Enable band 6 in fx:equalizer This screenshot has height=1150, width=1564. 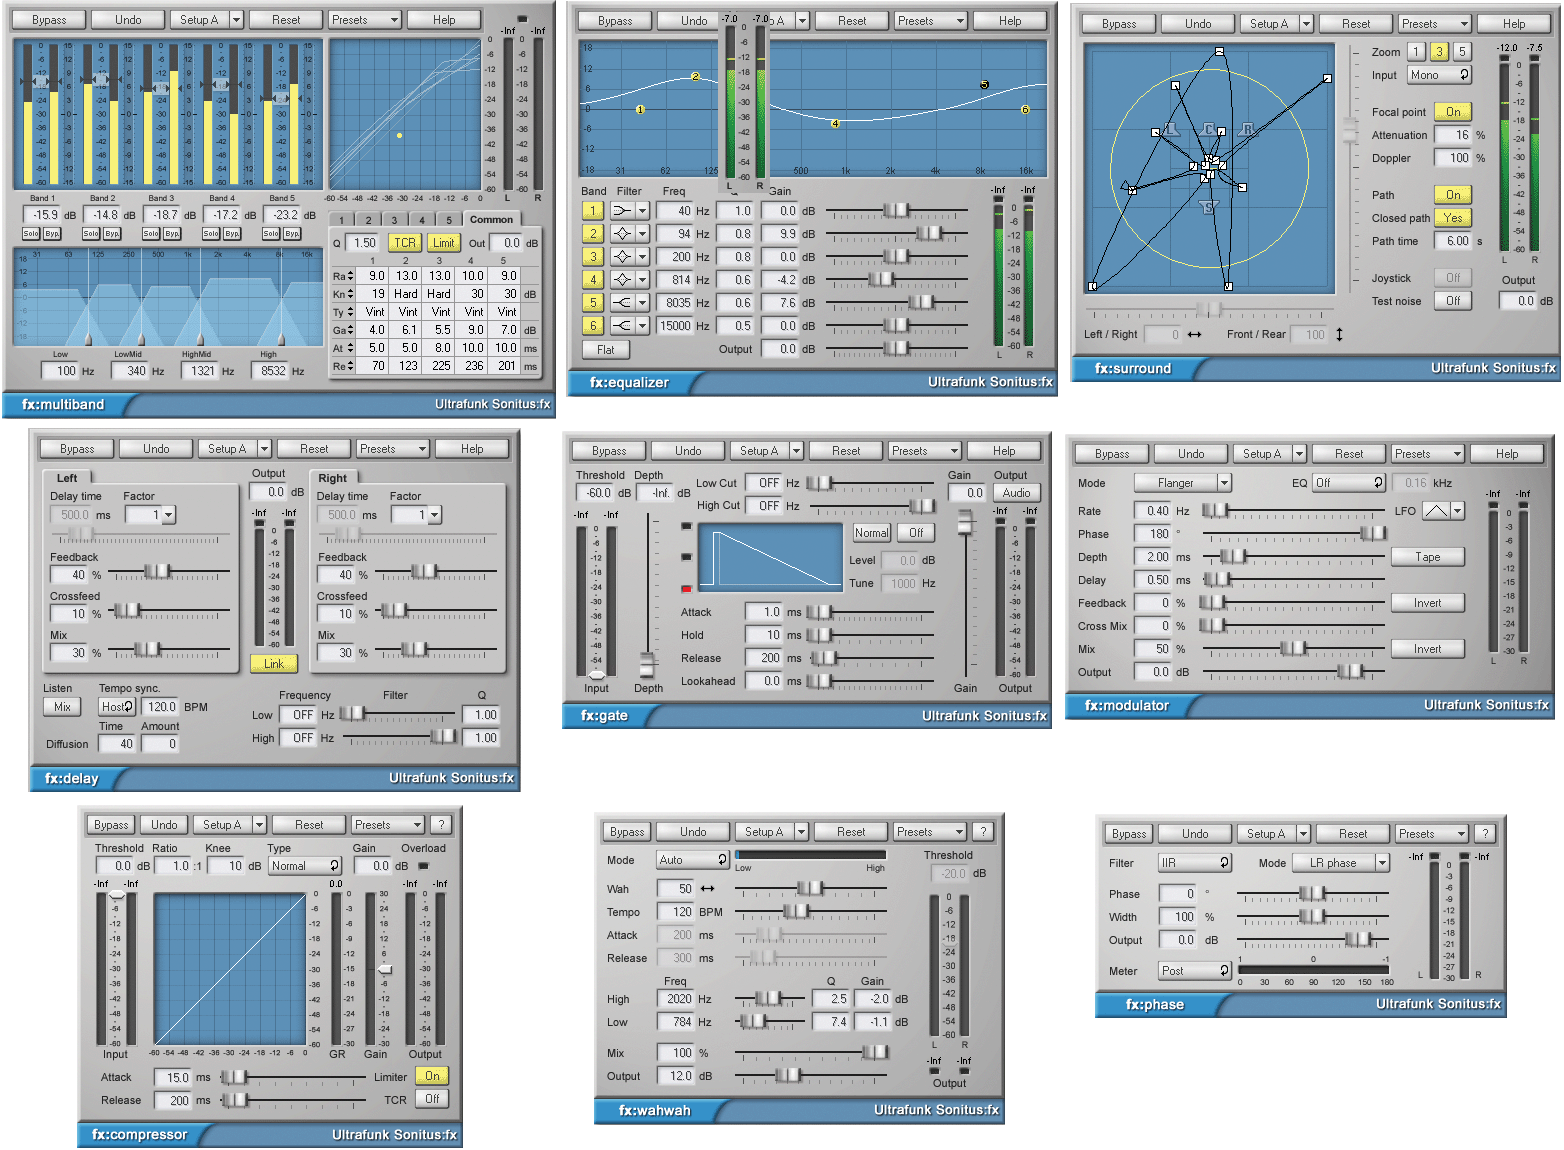[x=592, y=325]
